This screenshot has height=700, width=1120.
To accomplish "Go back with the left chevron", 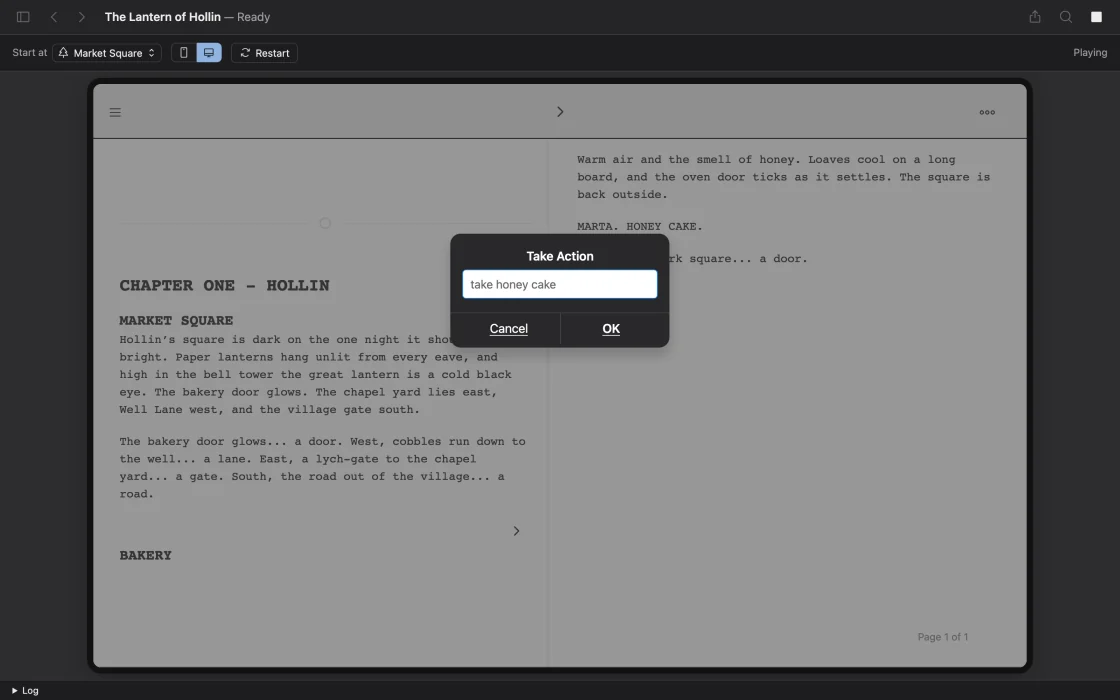I will pos(54,16).
